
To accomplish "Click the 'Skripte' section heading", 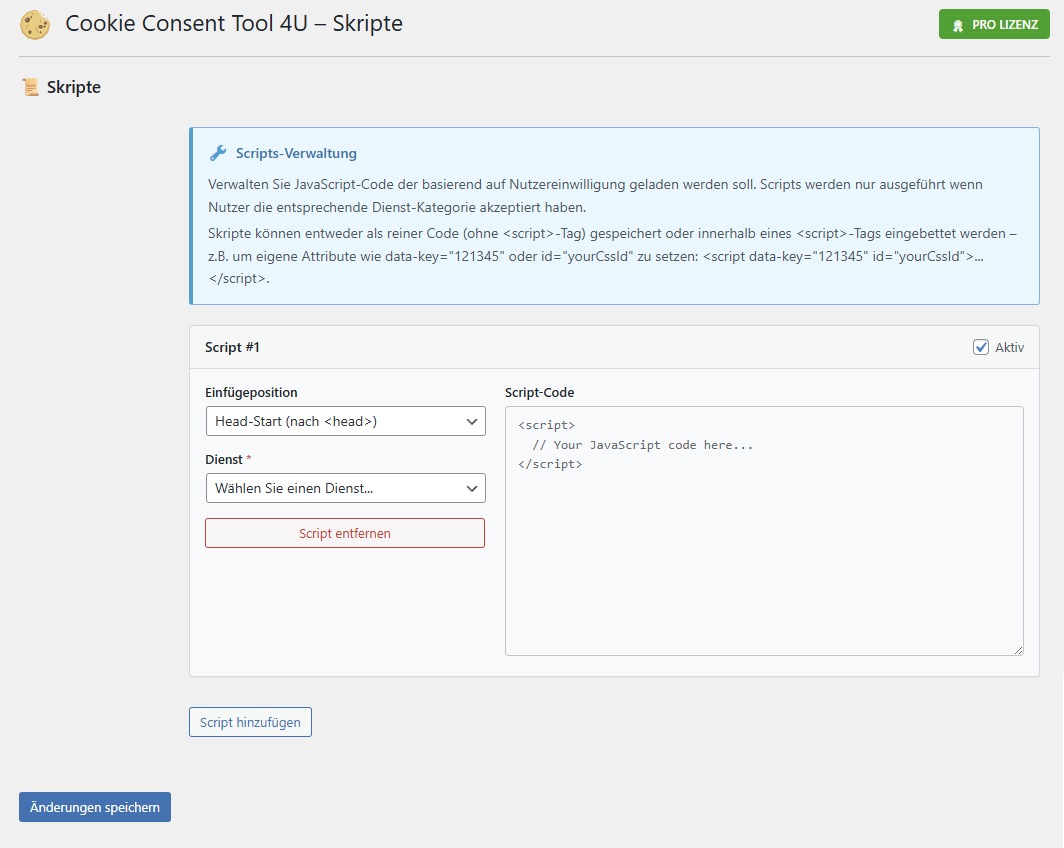I will click(x=73, y=87).
